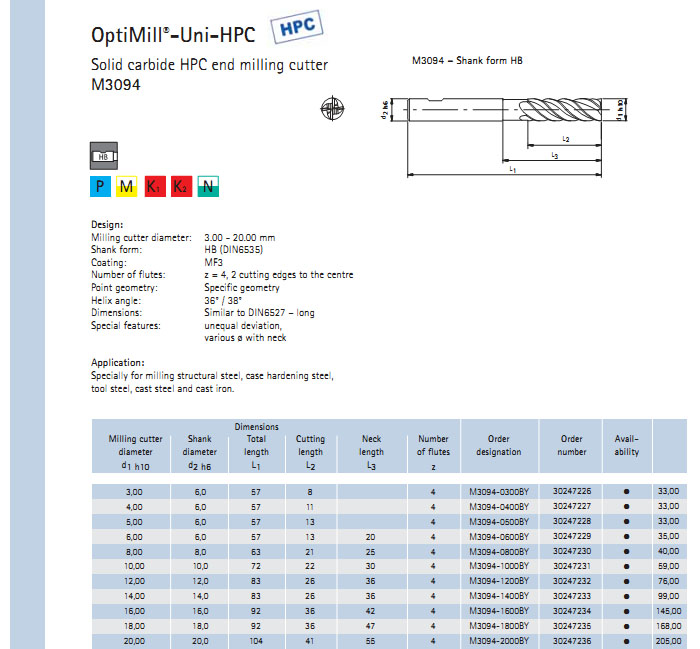
Task: Click the M3094 – Shank form HB caption
Action: pyautogui.click(x=467, y=61)
